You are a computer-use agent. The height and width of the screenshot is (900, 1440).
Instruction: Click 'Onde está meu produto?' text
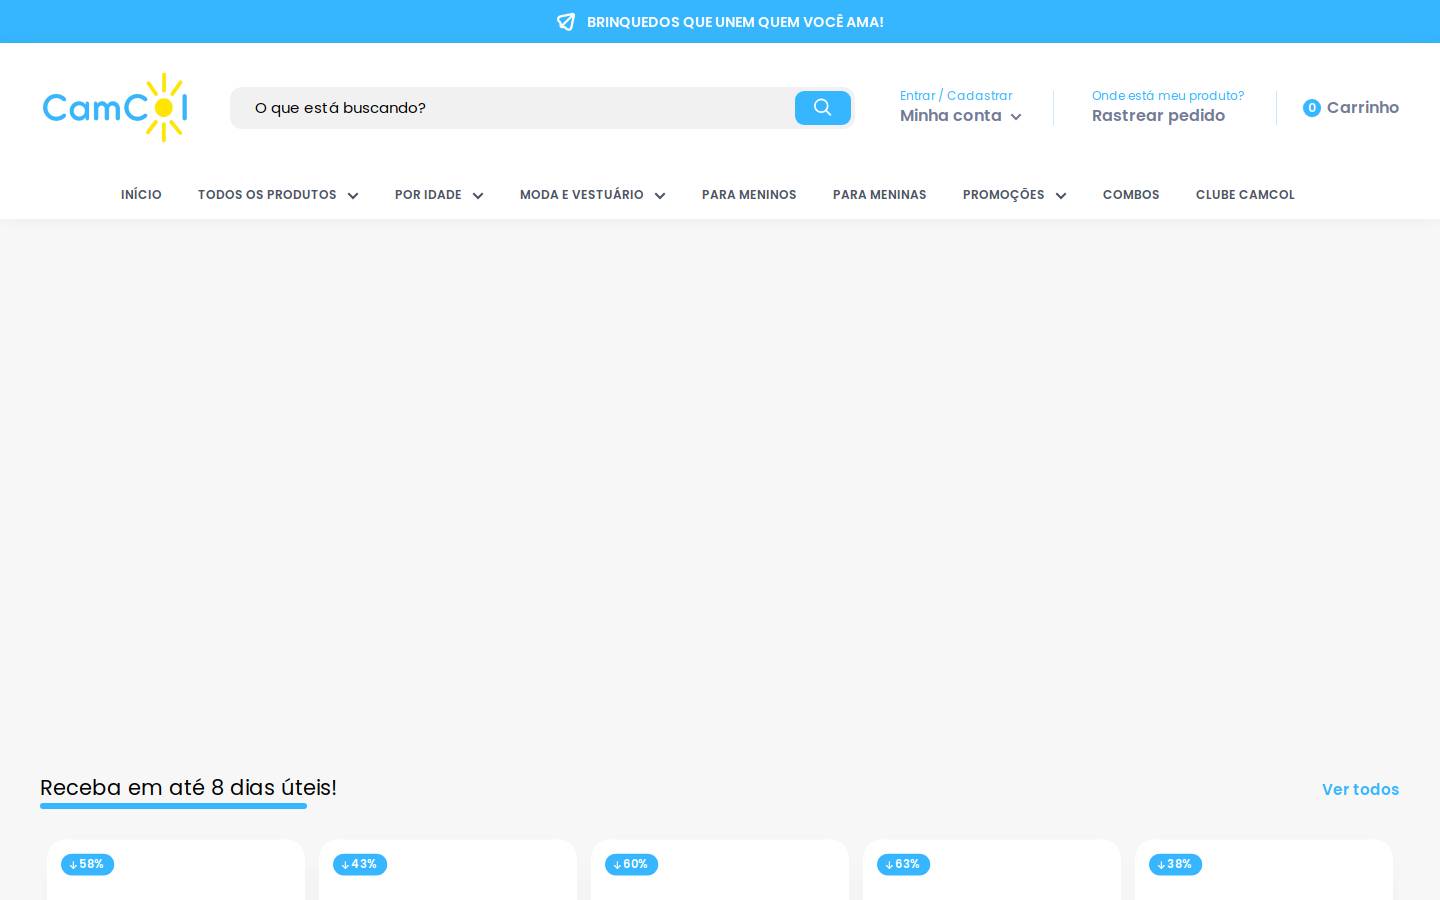(x=1168, y=96)
